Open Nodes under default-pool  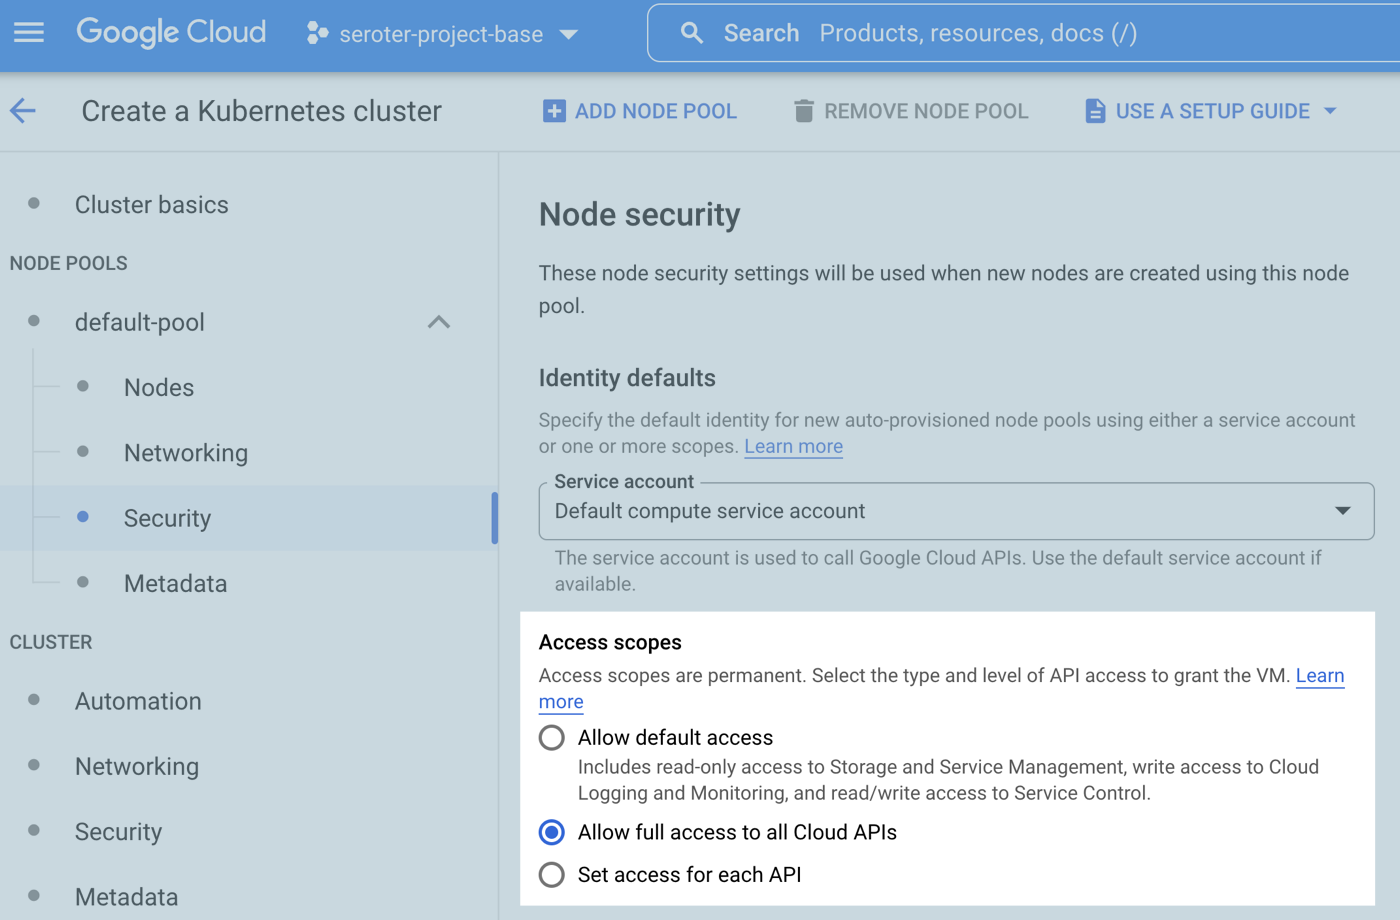(159, 388)
